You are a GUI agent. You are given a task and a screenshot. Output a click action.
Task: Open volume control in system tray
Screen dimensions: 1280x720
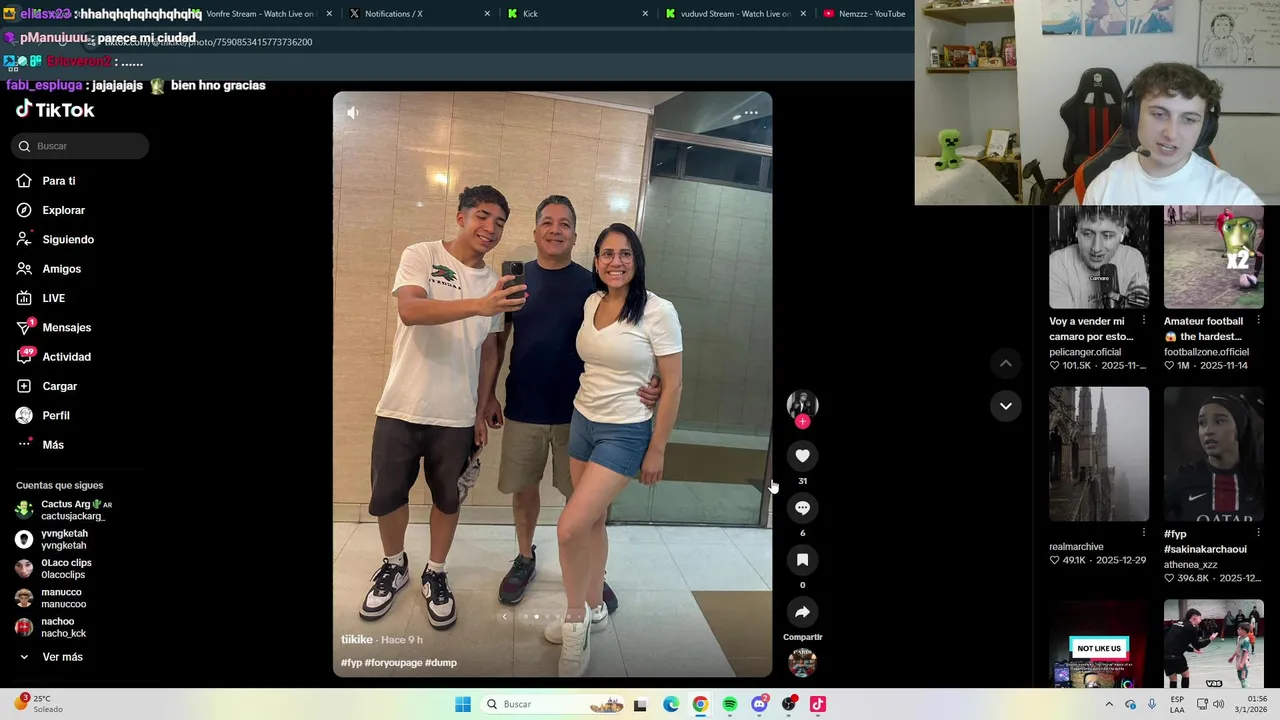pos(1218,704)
